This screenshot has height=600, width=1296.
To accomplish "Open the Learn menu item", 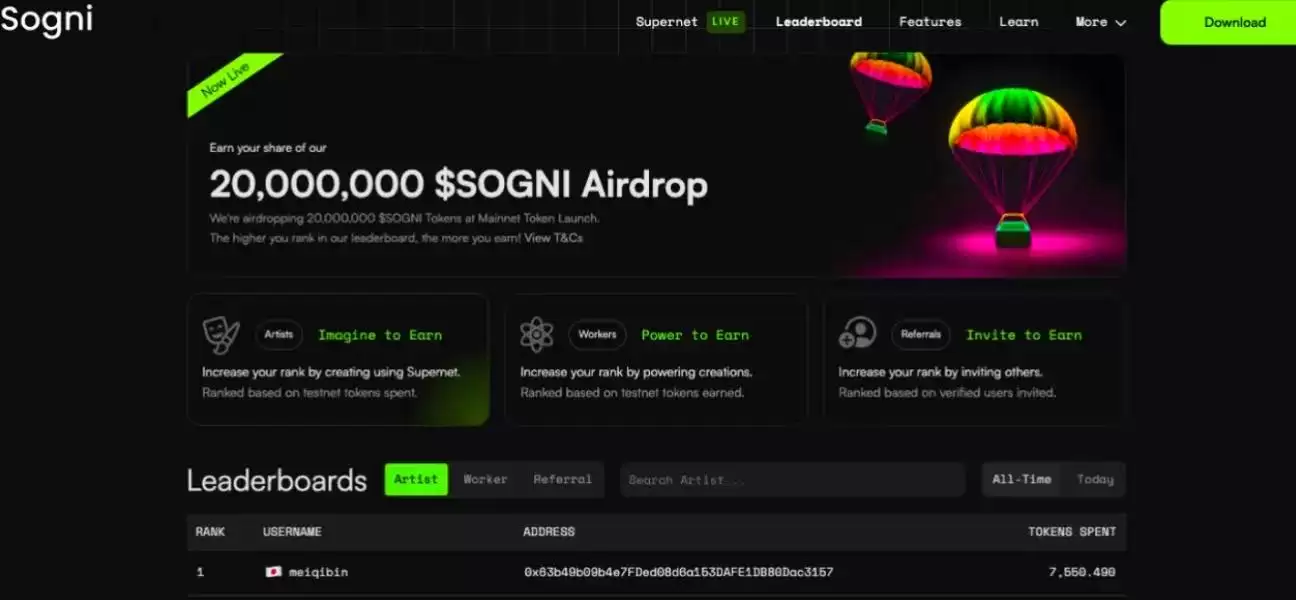I will (x=1018, y=22).
